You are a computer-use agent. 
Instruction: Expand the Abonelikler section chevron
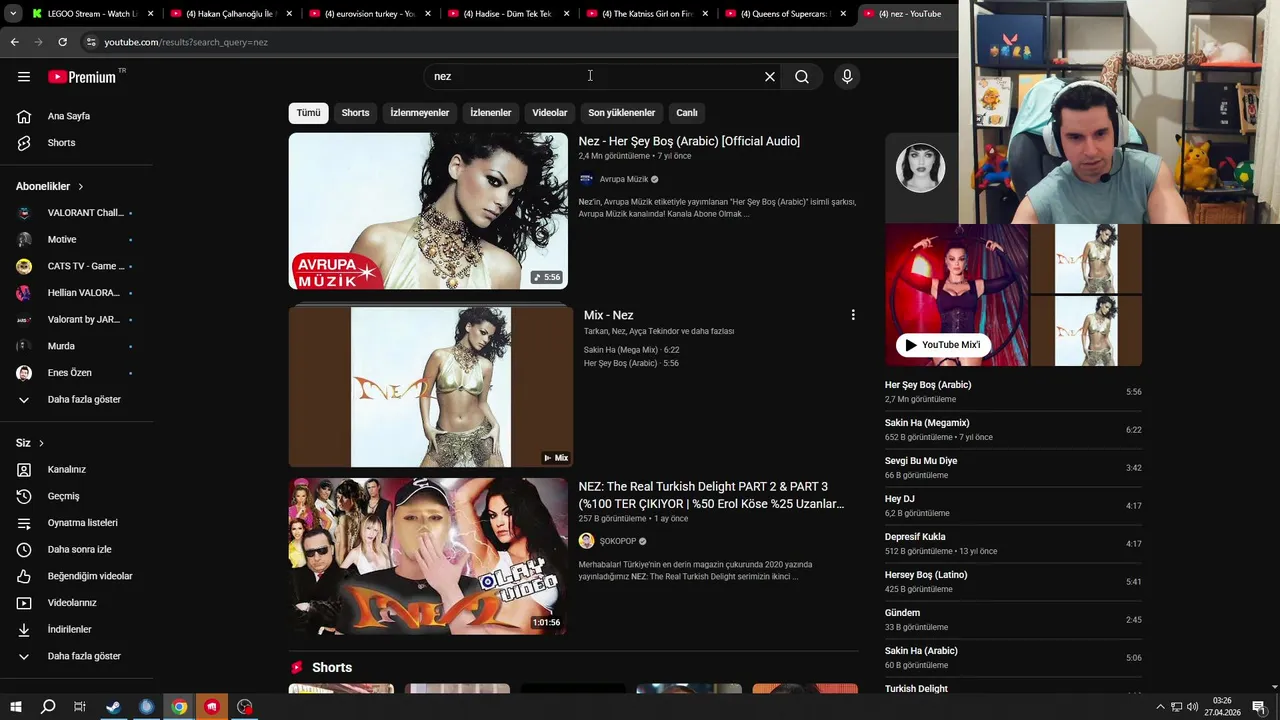click(81, 187)
